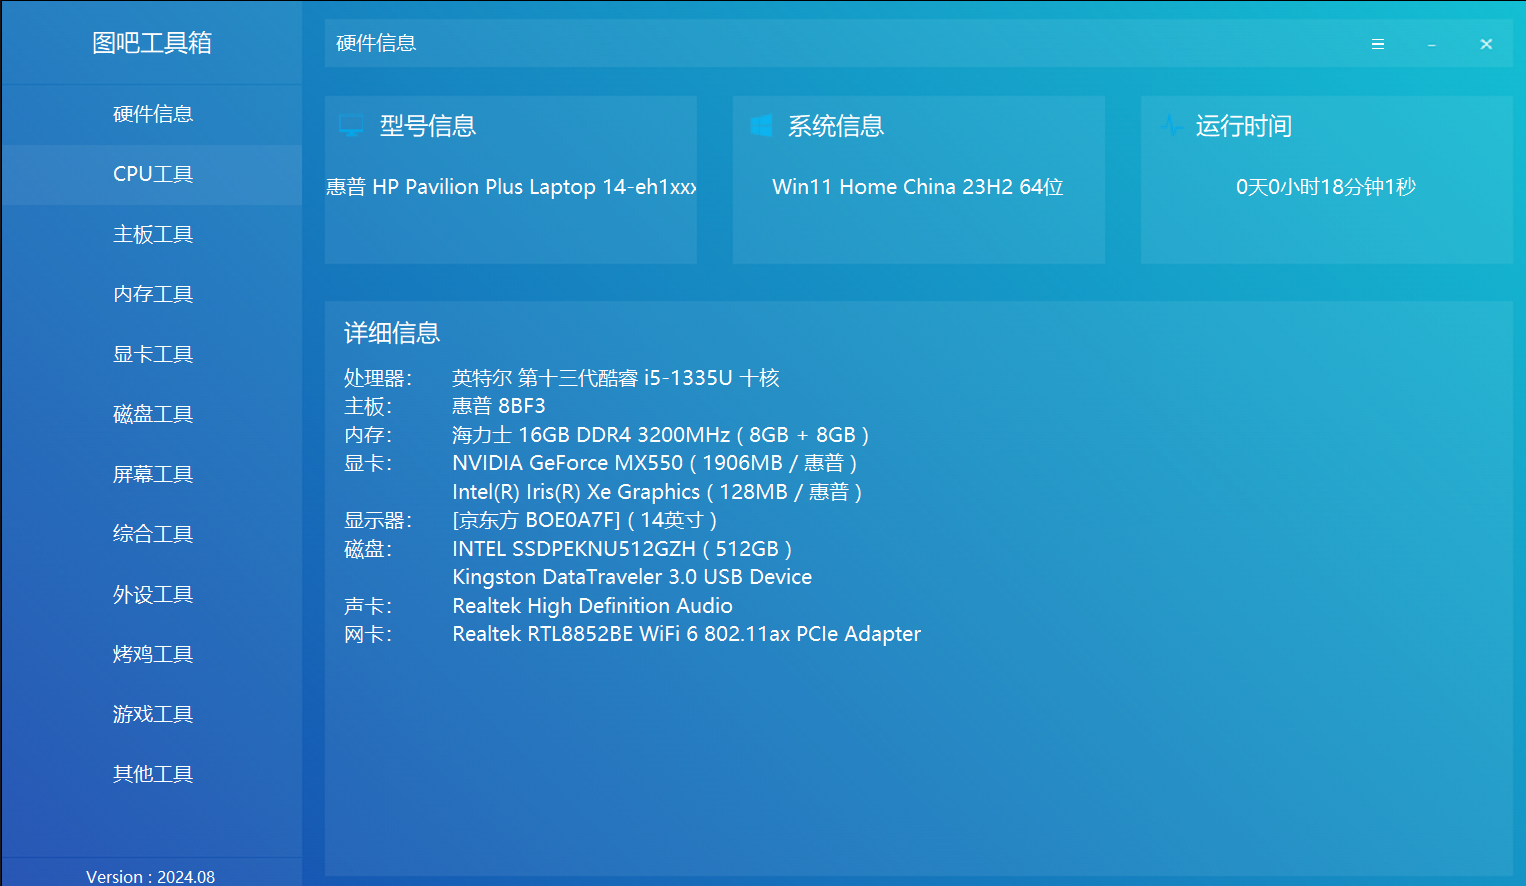
Task: Click the Intel Iris Xe Graphics line
Action: 657,492
